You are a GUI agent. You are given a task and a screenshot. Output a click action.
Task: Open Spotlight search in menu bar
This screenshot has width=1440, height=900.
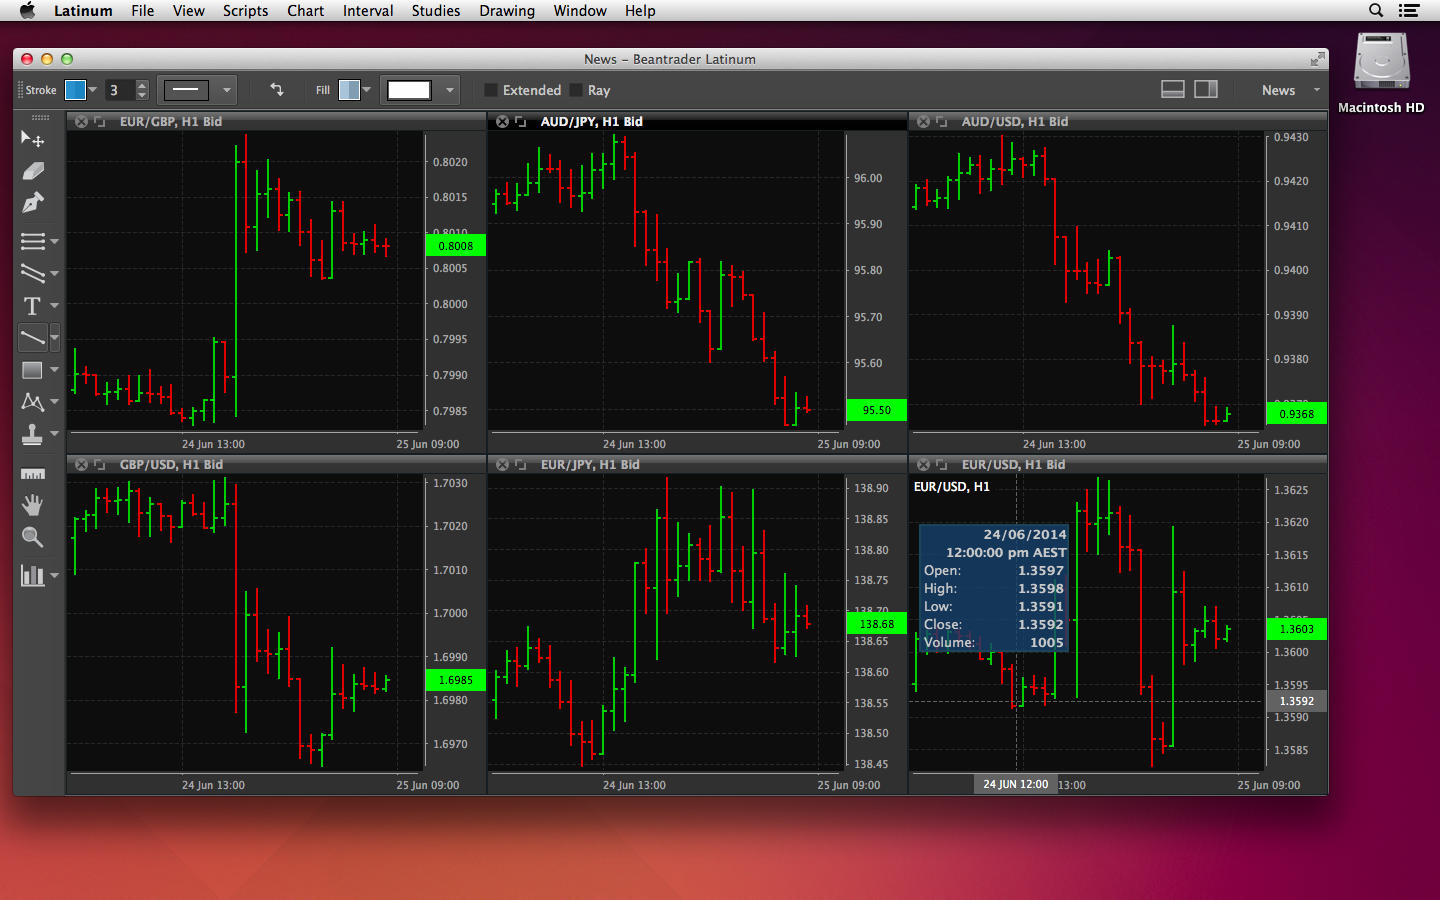[1376, 11]
